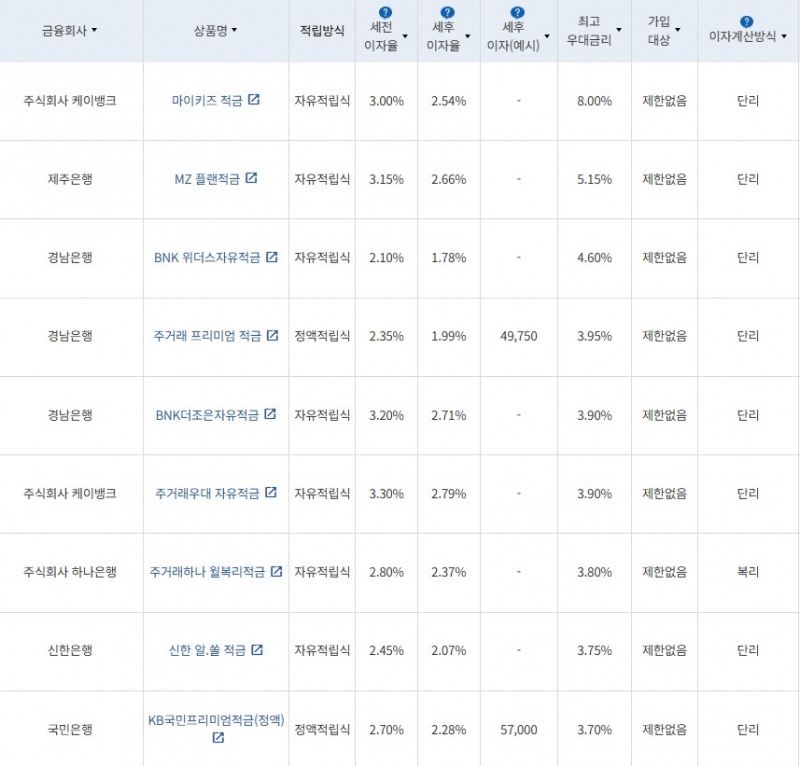Open external link icon under KB국민프리미엄적금(정액)
800x766 pixels.
[218, 737]
